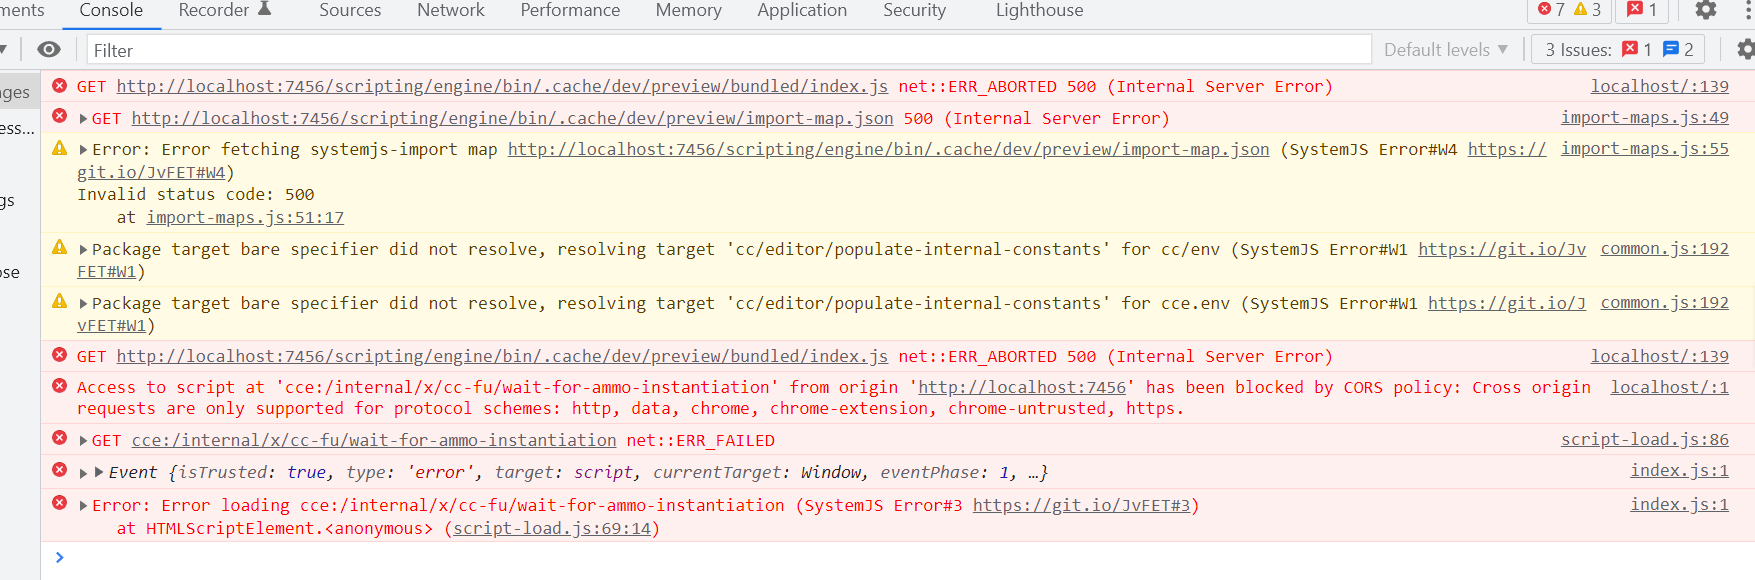This screenshot has height=580, width=1755.
Task: Switch to the Network tab
Action: 450,10
